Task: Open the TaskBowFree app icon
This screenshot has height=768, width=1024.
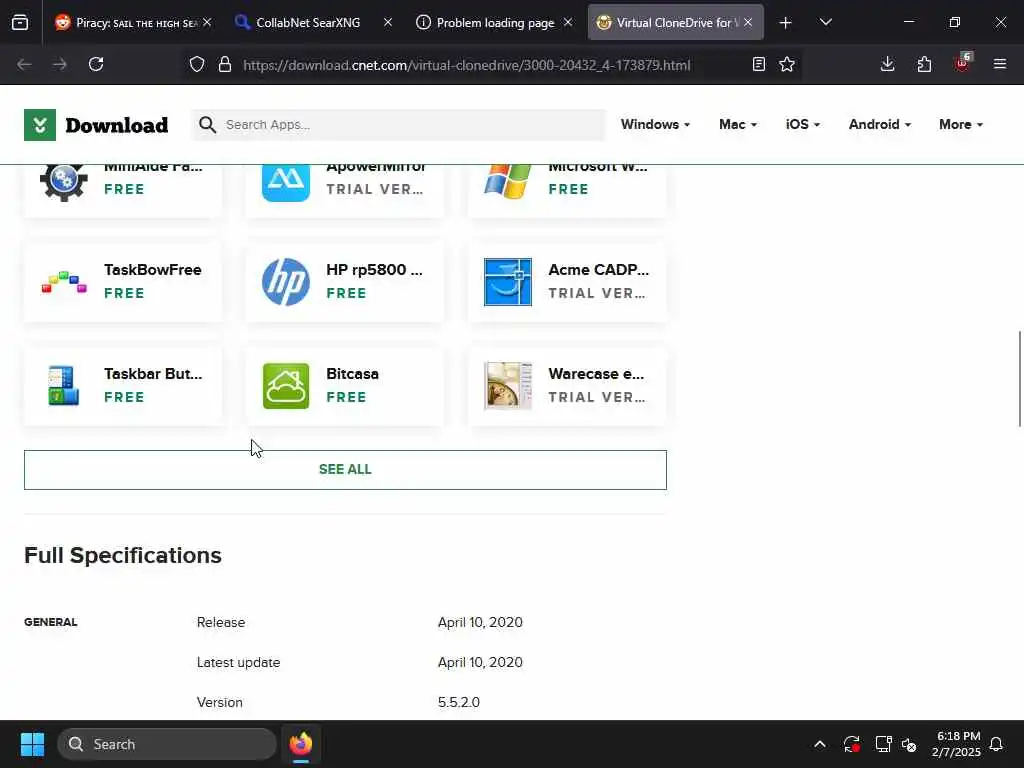Action: tap(64, 282)
